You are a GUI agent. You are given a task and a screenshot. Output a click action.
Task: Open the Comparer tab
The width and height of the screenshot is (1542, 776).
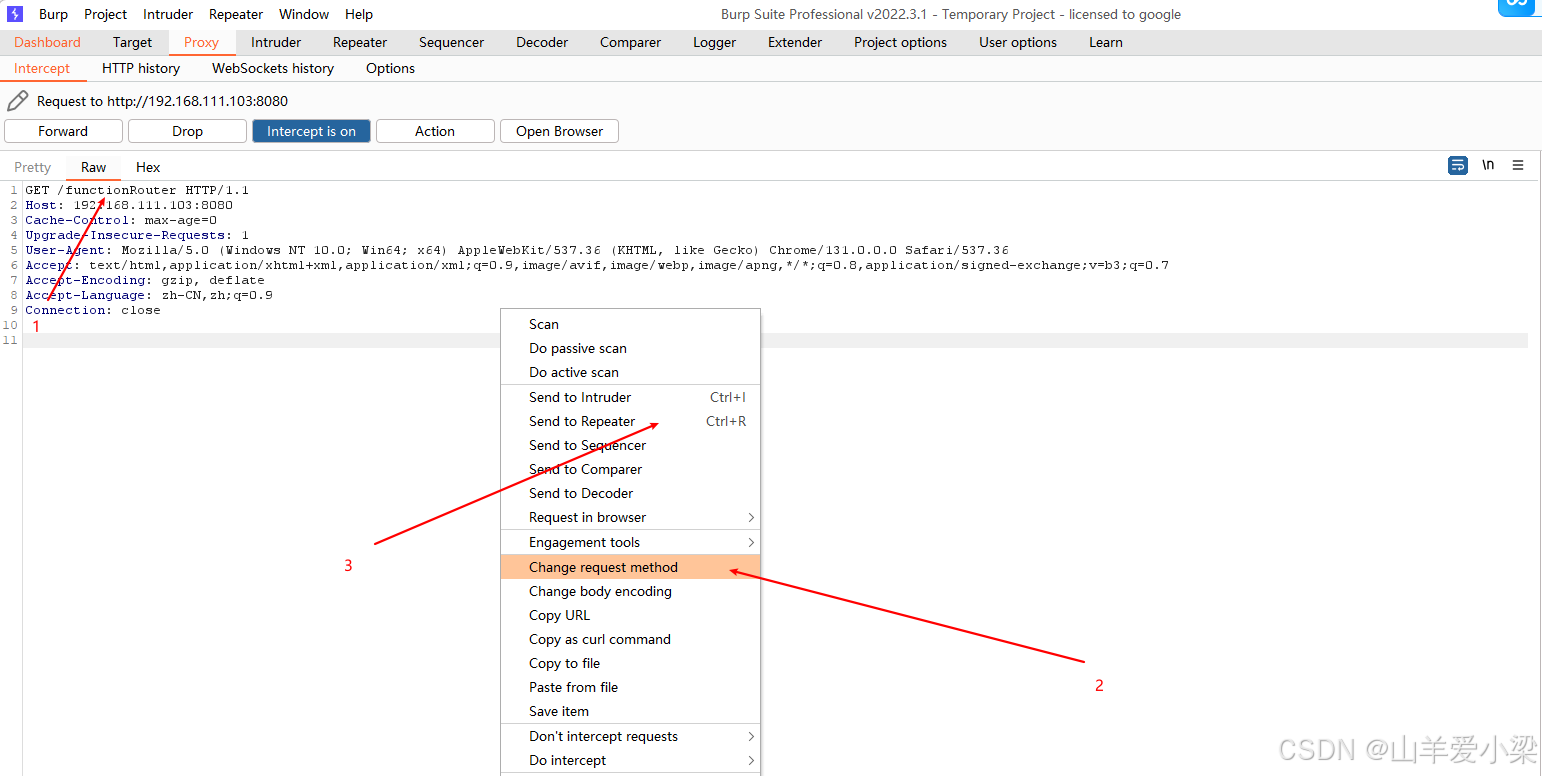tap(630, 42)
